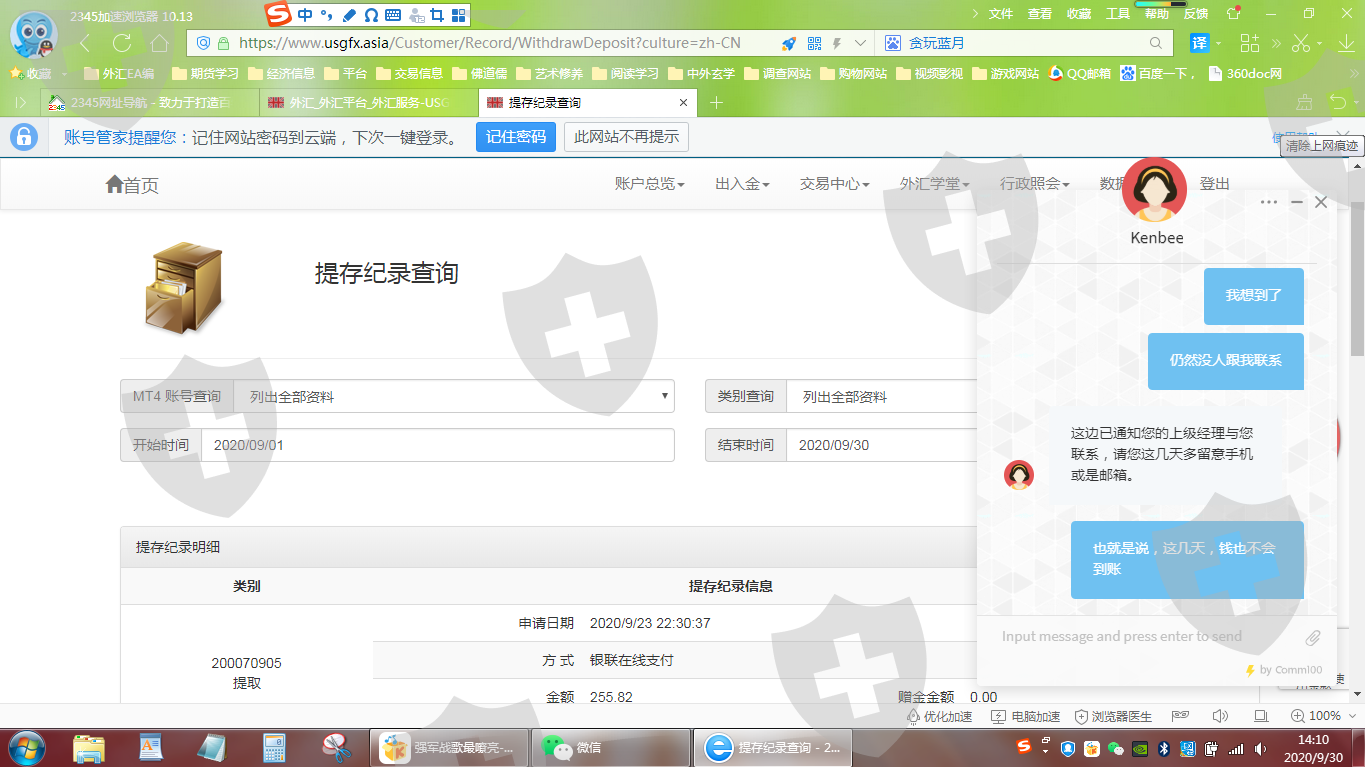Click 优化加速 in the status bar
Screen dimensions: 1365x767
click(939, 716)
